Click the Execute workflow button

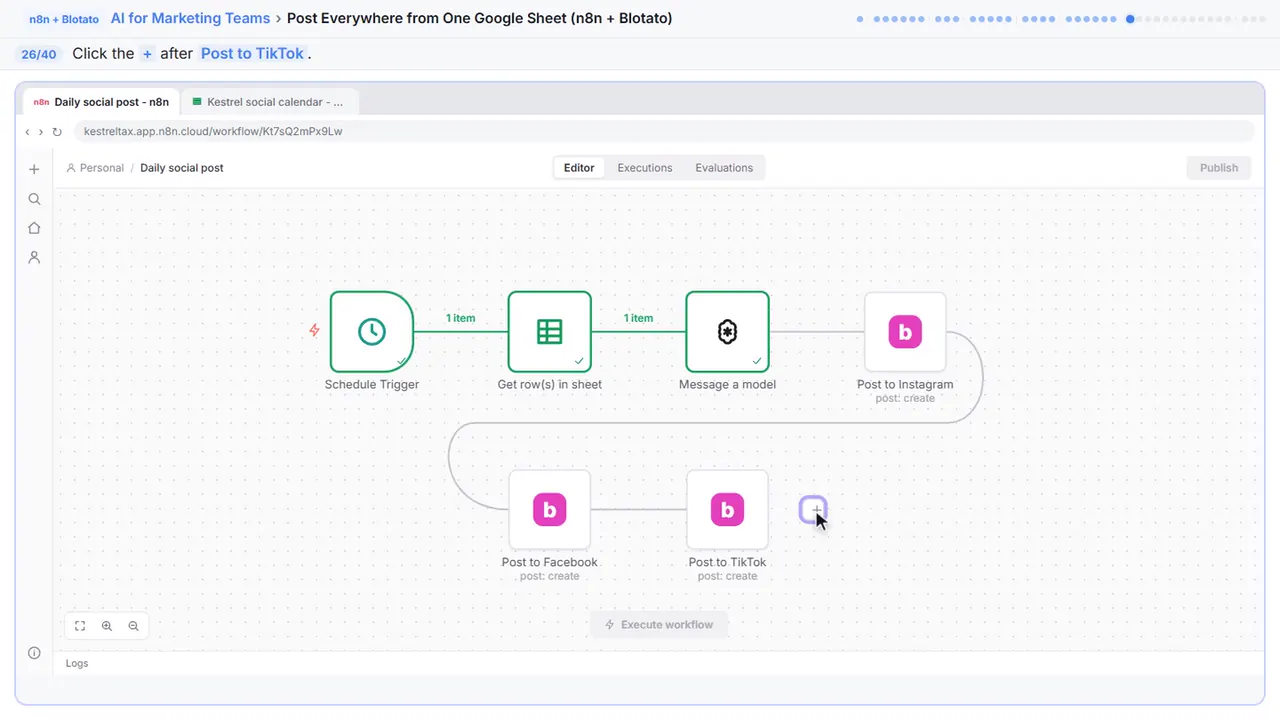pyautogui.click(x=659, y=625)
